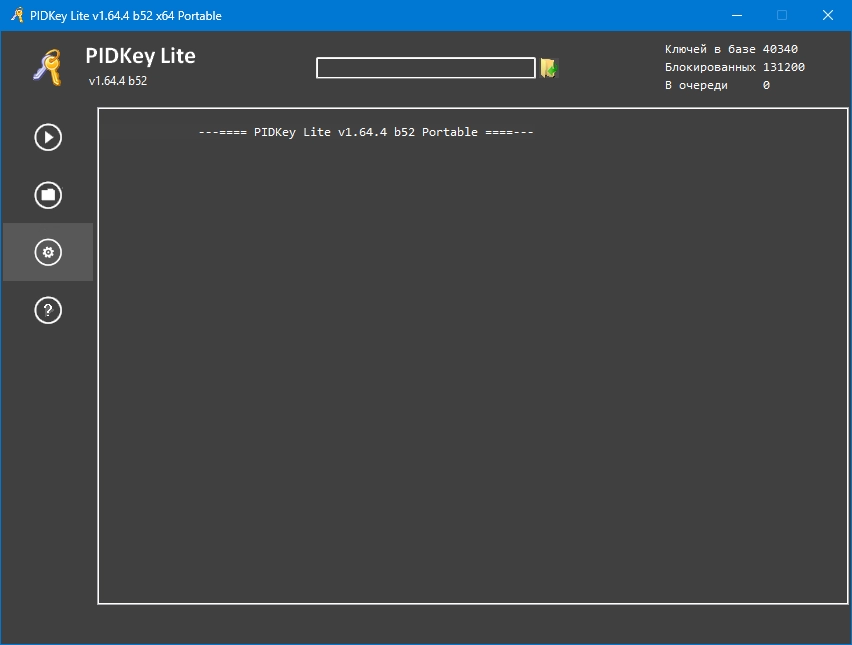Minimize the PIDKey Lite window

[x=737, y=15]
